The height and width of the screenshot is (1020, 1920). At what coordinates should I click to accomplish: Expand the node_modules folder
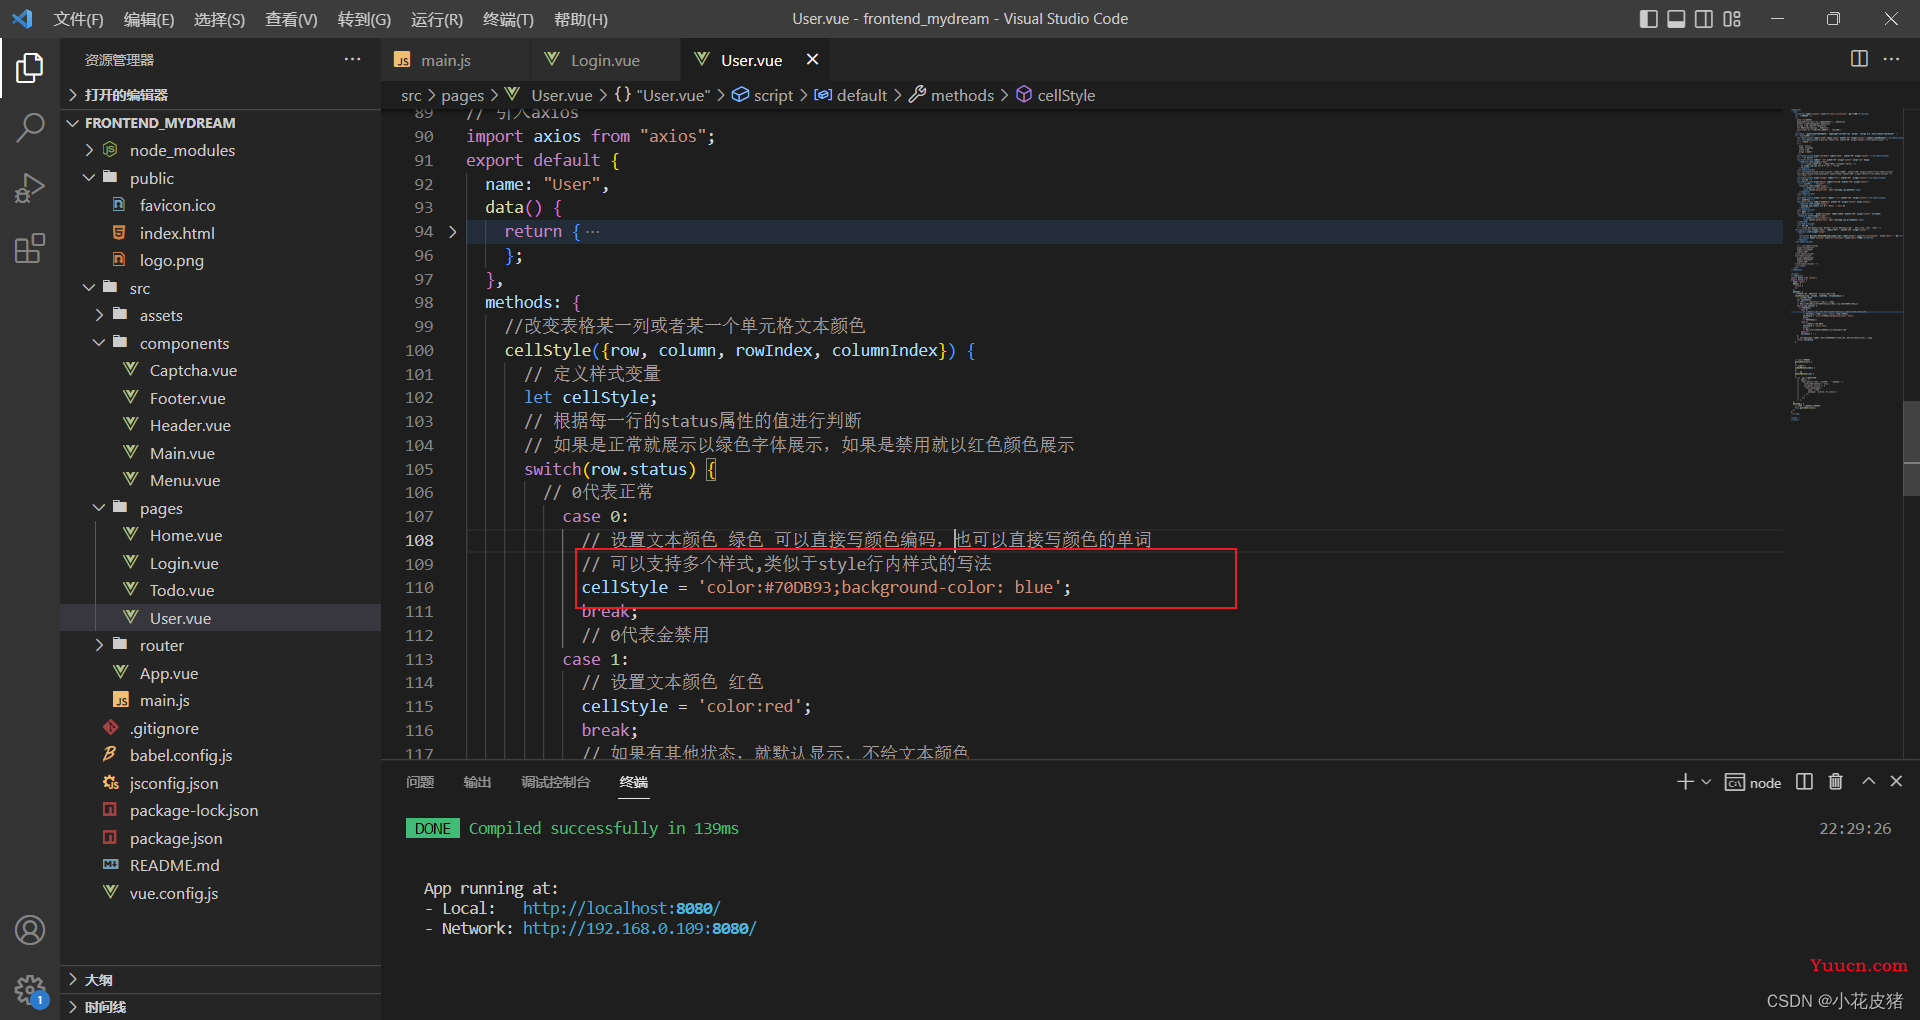click(x=220, y=150)
